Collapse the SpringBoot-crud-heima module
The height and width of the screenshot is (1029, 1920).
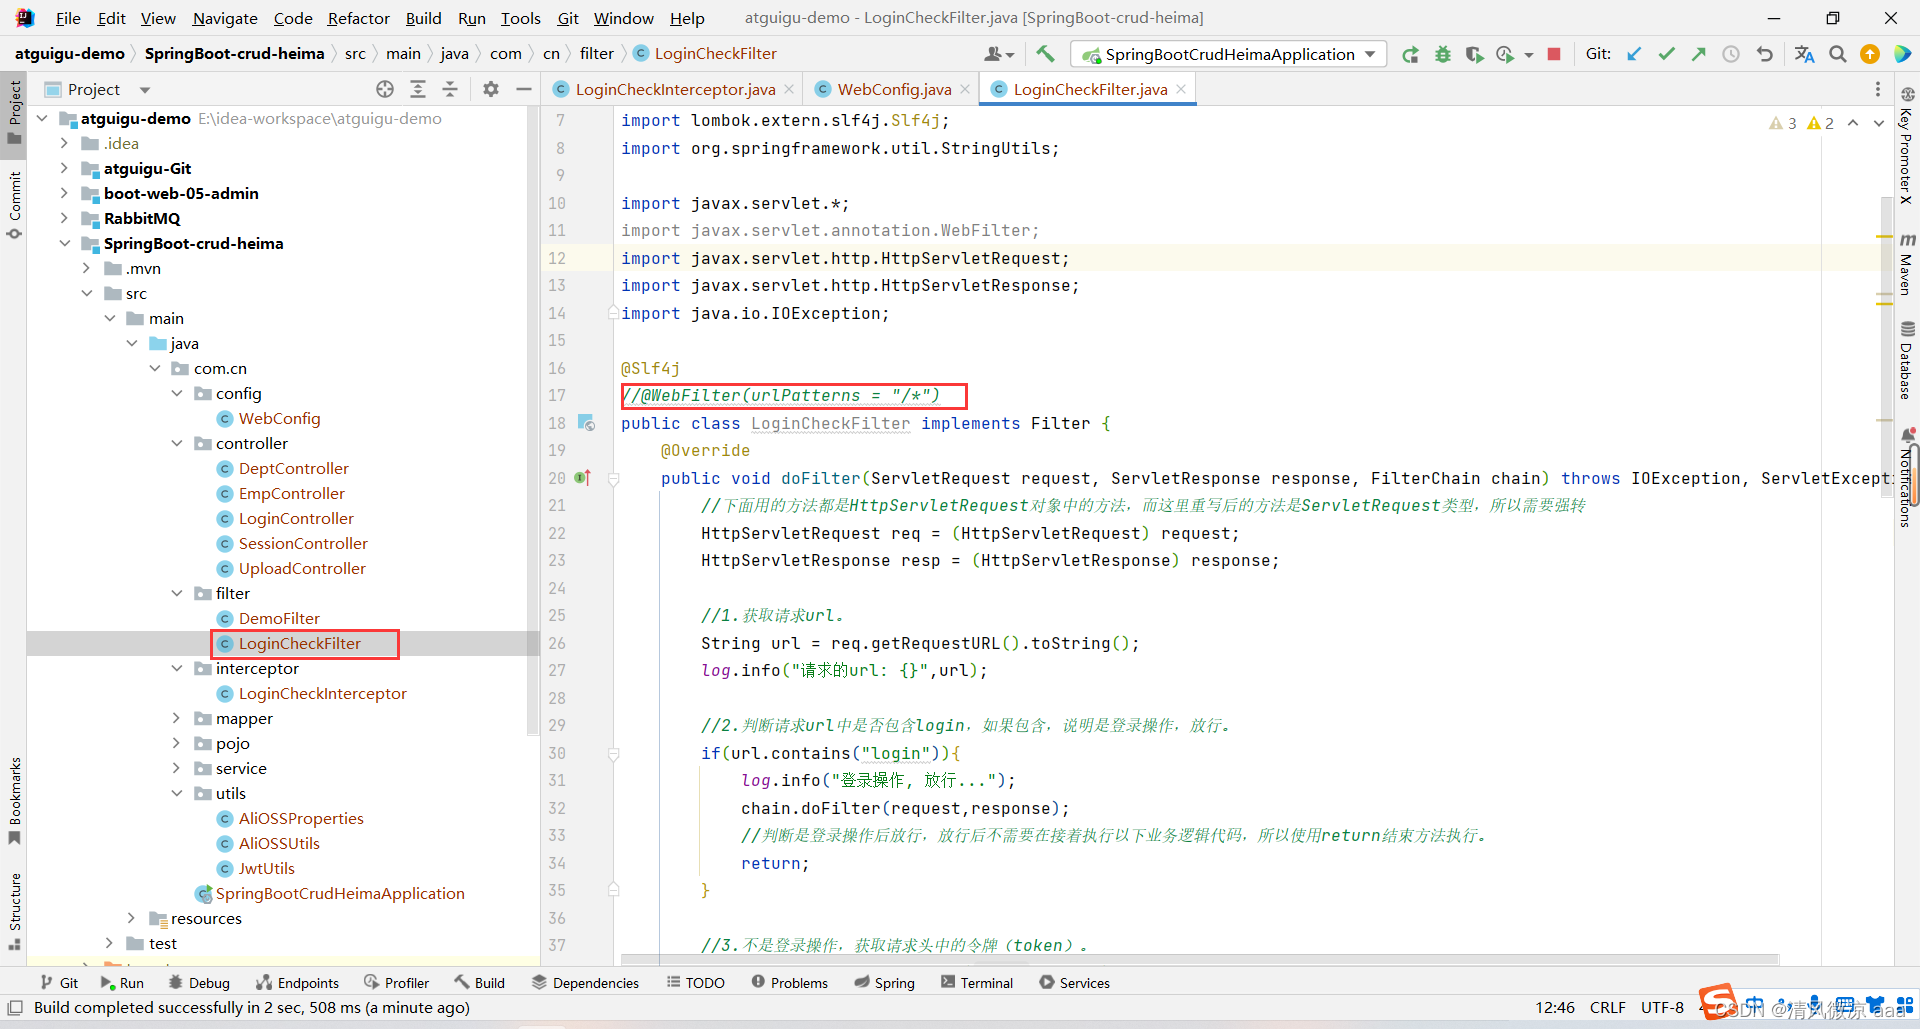click(64, 243)
